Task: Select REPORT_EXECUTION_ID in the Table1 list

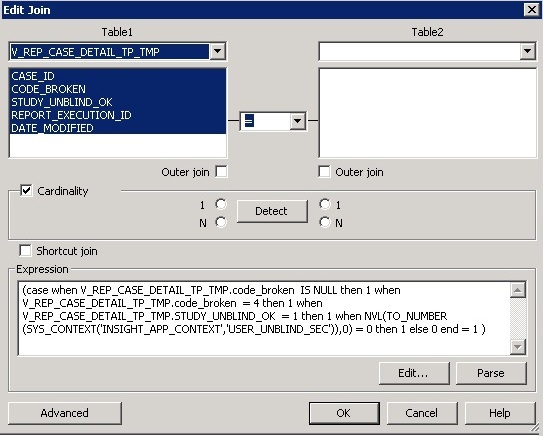Action: (118, 115)
